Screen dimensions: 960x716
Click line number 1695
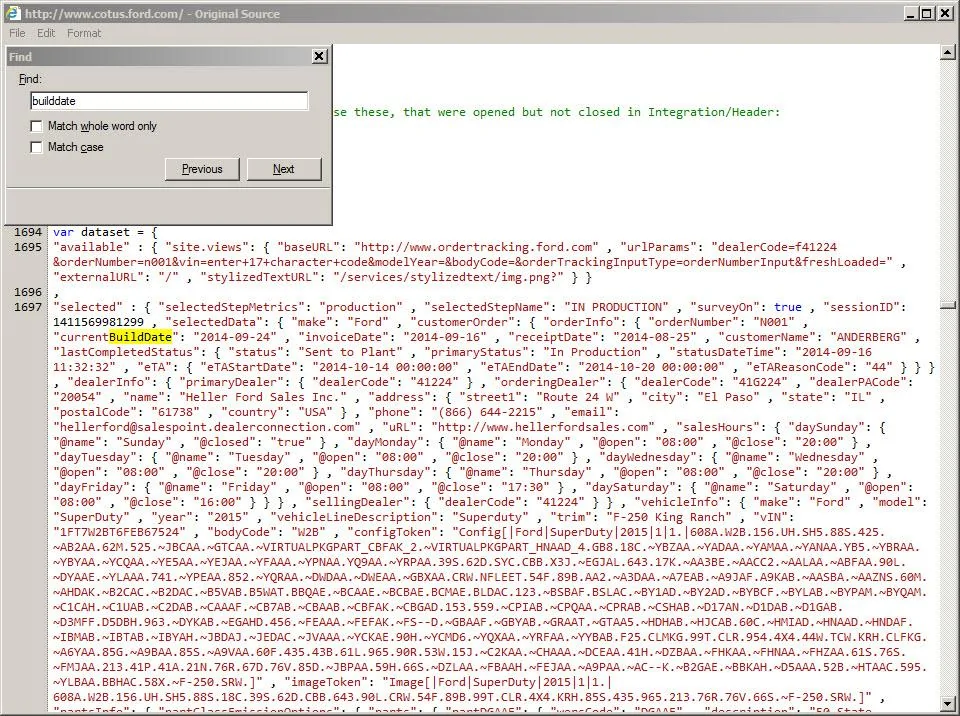point(28,247)
